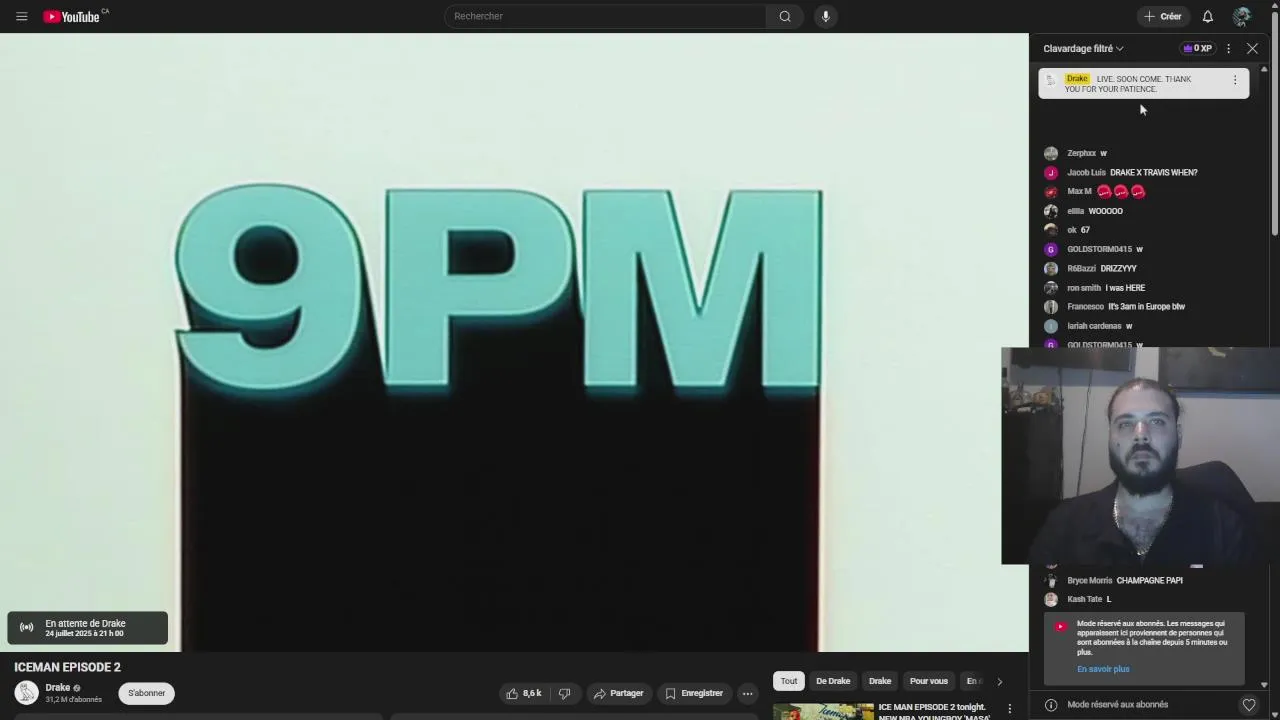Subscribe with S'abonner button
The image size is (1280, 720).
pyautogui.click(x=146, y=693)
